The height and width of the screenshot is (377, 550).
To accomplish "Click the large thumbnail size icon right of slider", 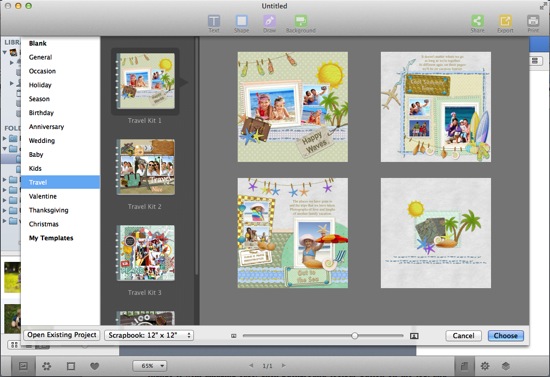I will (x=414, y=336).
